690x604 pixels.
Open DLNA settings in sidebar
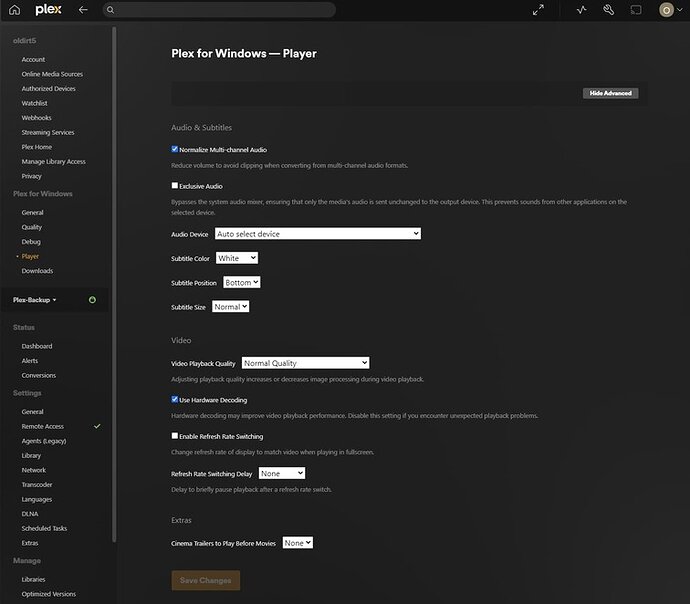click(29, 514)
